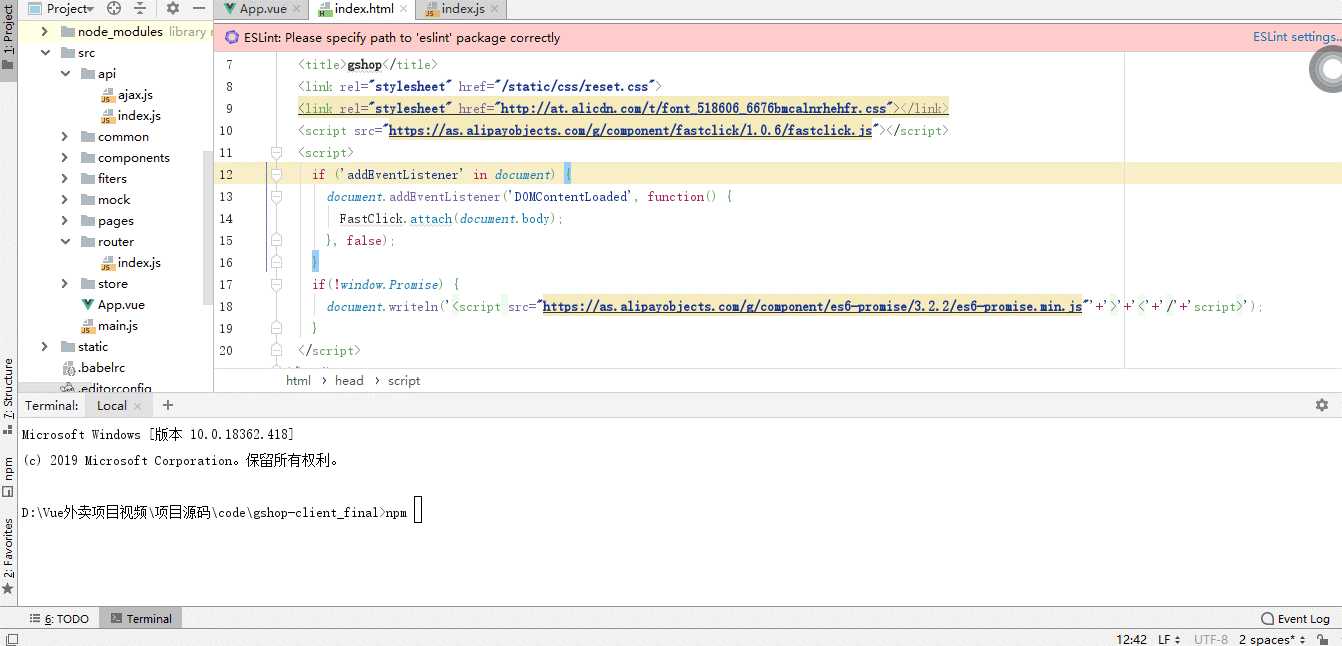The width and height of the screenshot is (1342, 646).
Task: Click line number 17 in the gutter
Action: coord(226,285)
